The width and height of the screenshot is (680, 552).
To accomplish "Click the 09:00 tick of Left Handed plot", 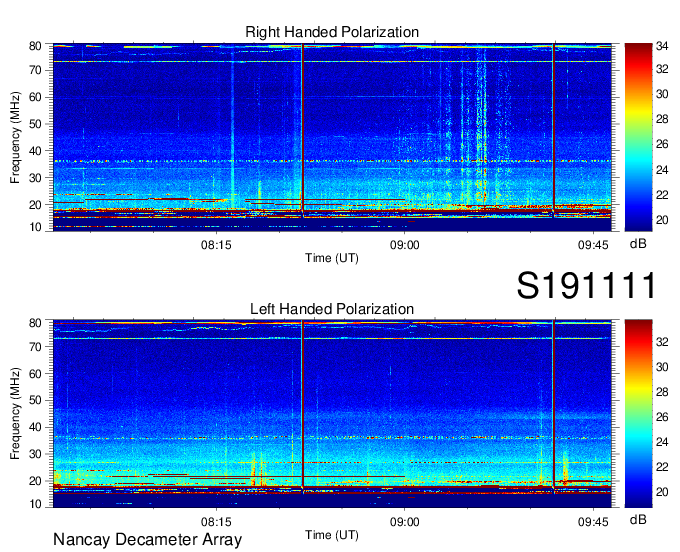I will [x=405, y=522].
